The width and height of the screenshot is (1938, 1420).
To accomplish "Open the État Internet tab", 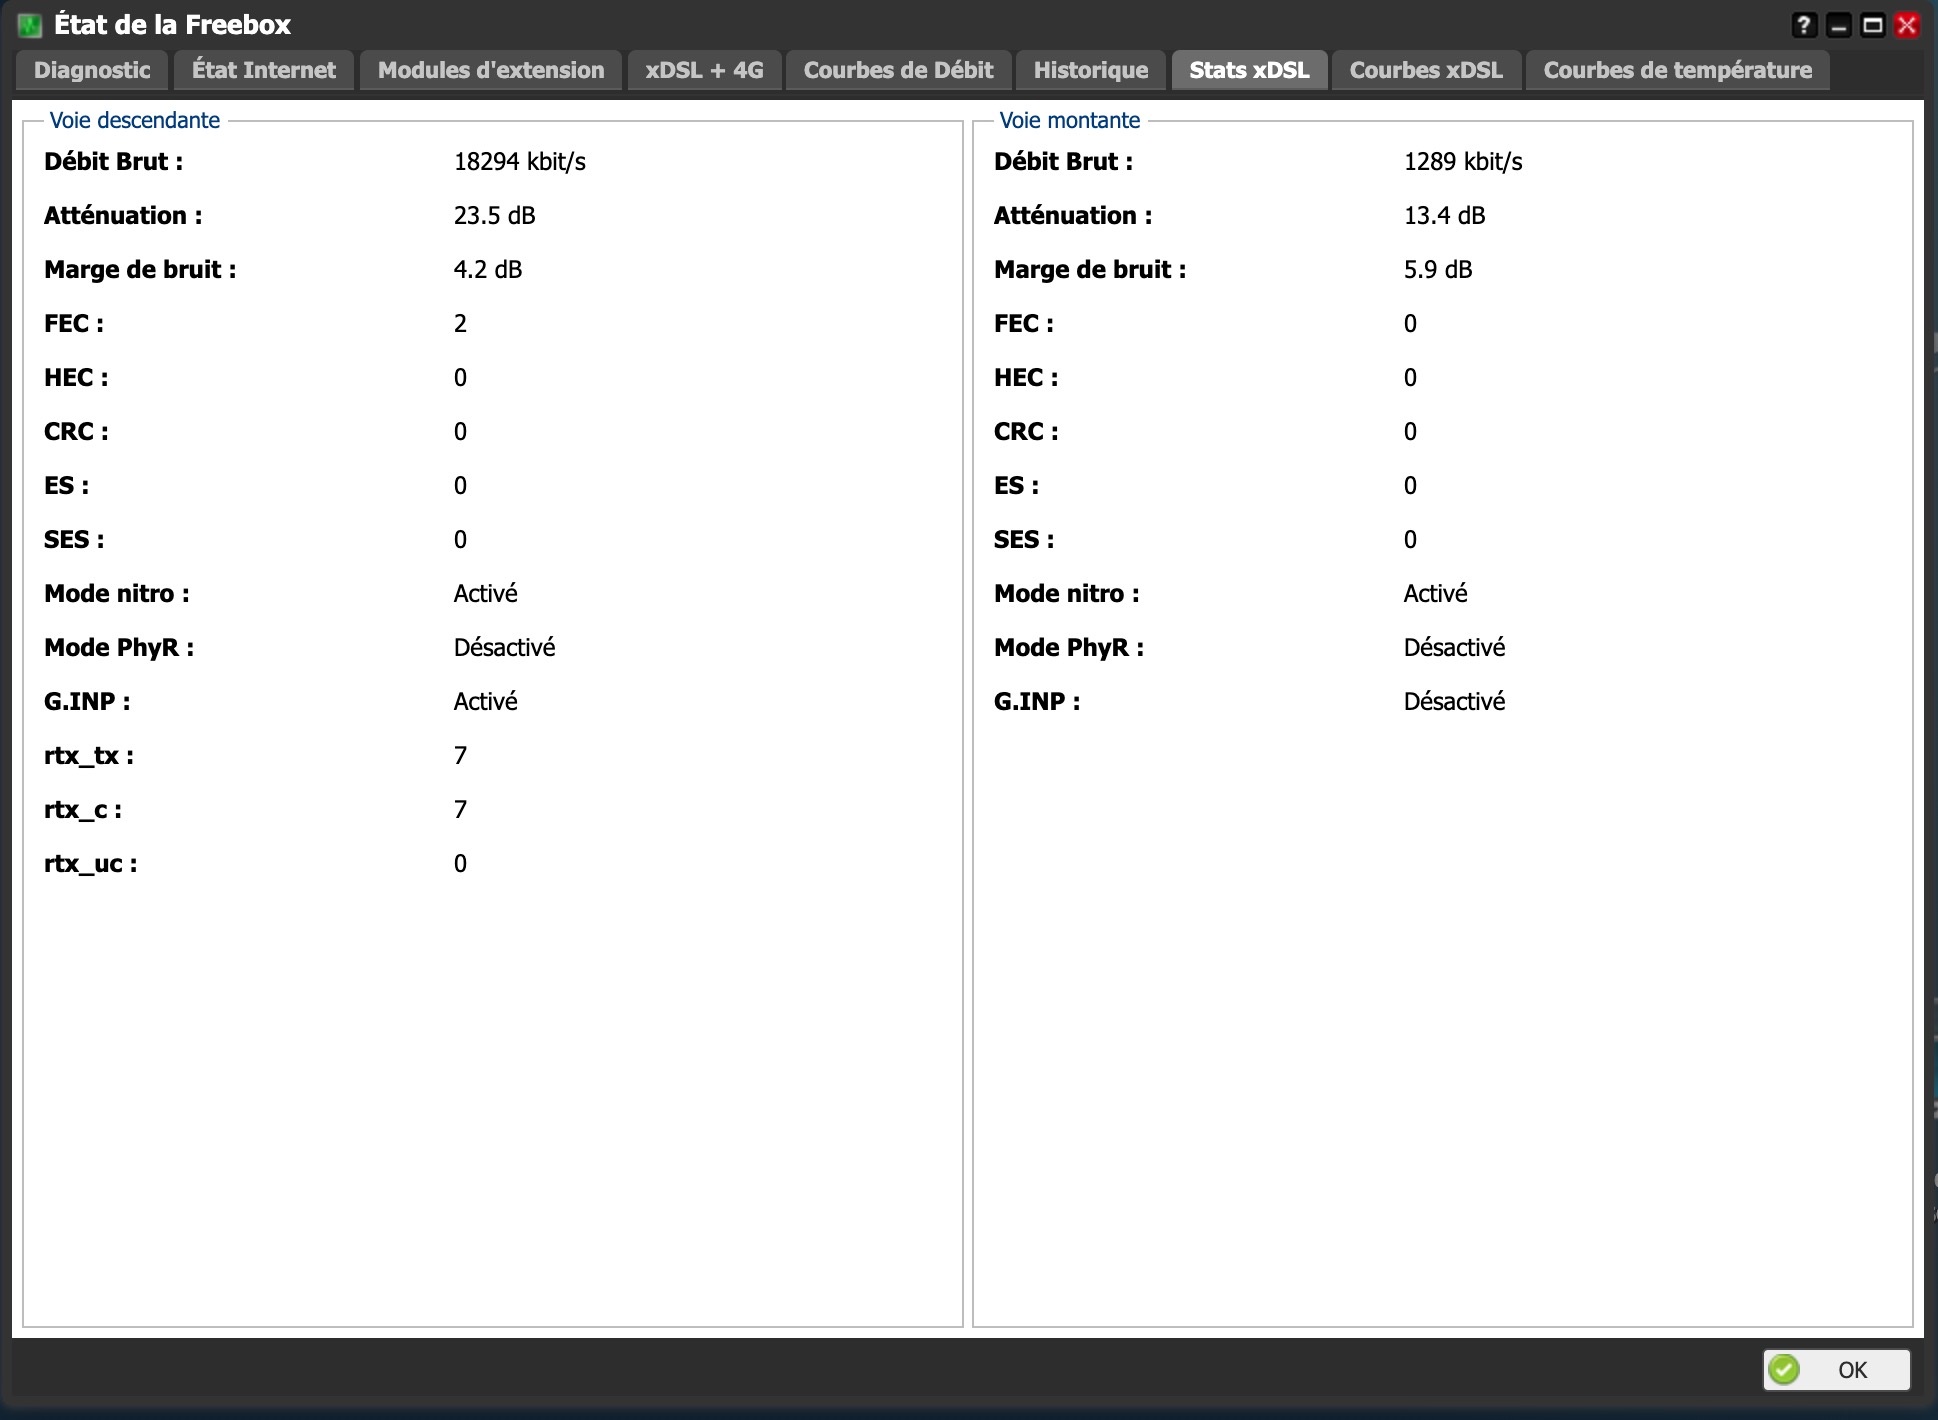I will pos(264,70).
